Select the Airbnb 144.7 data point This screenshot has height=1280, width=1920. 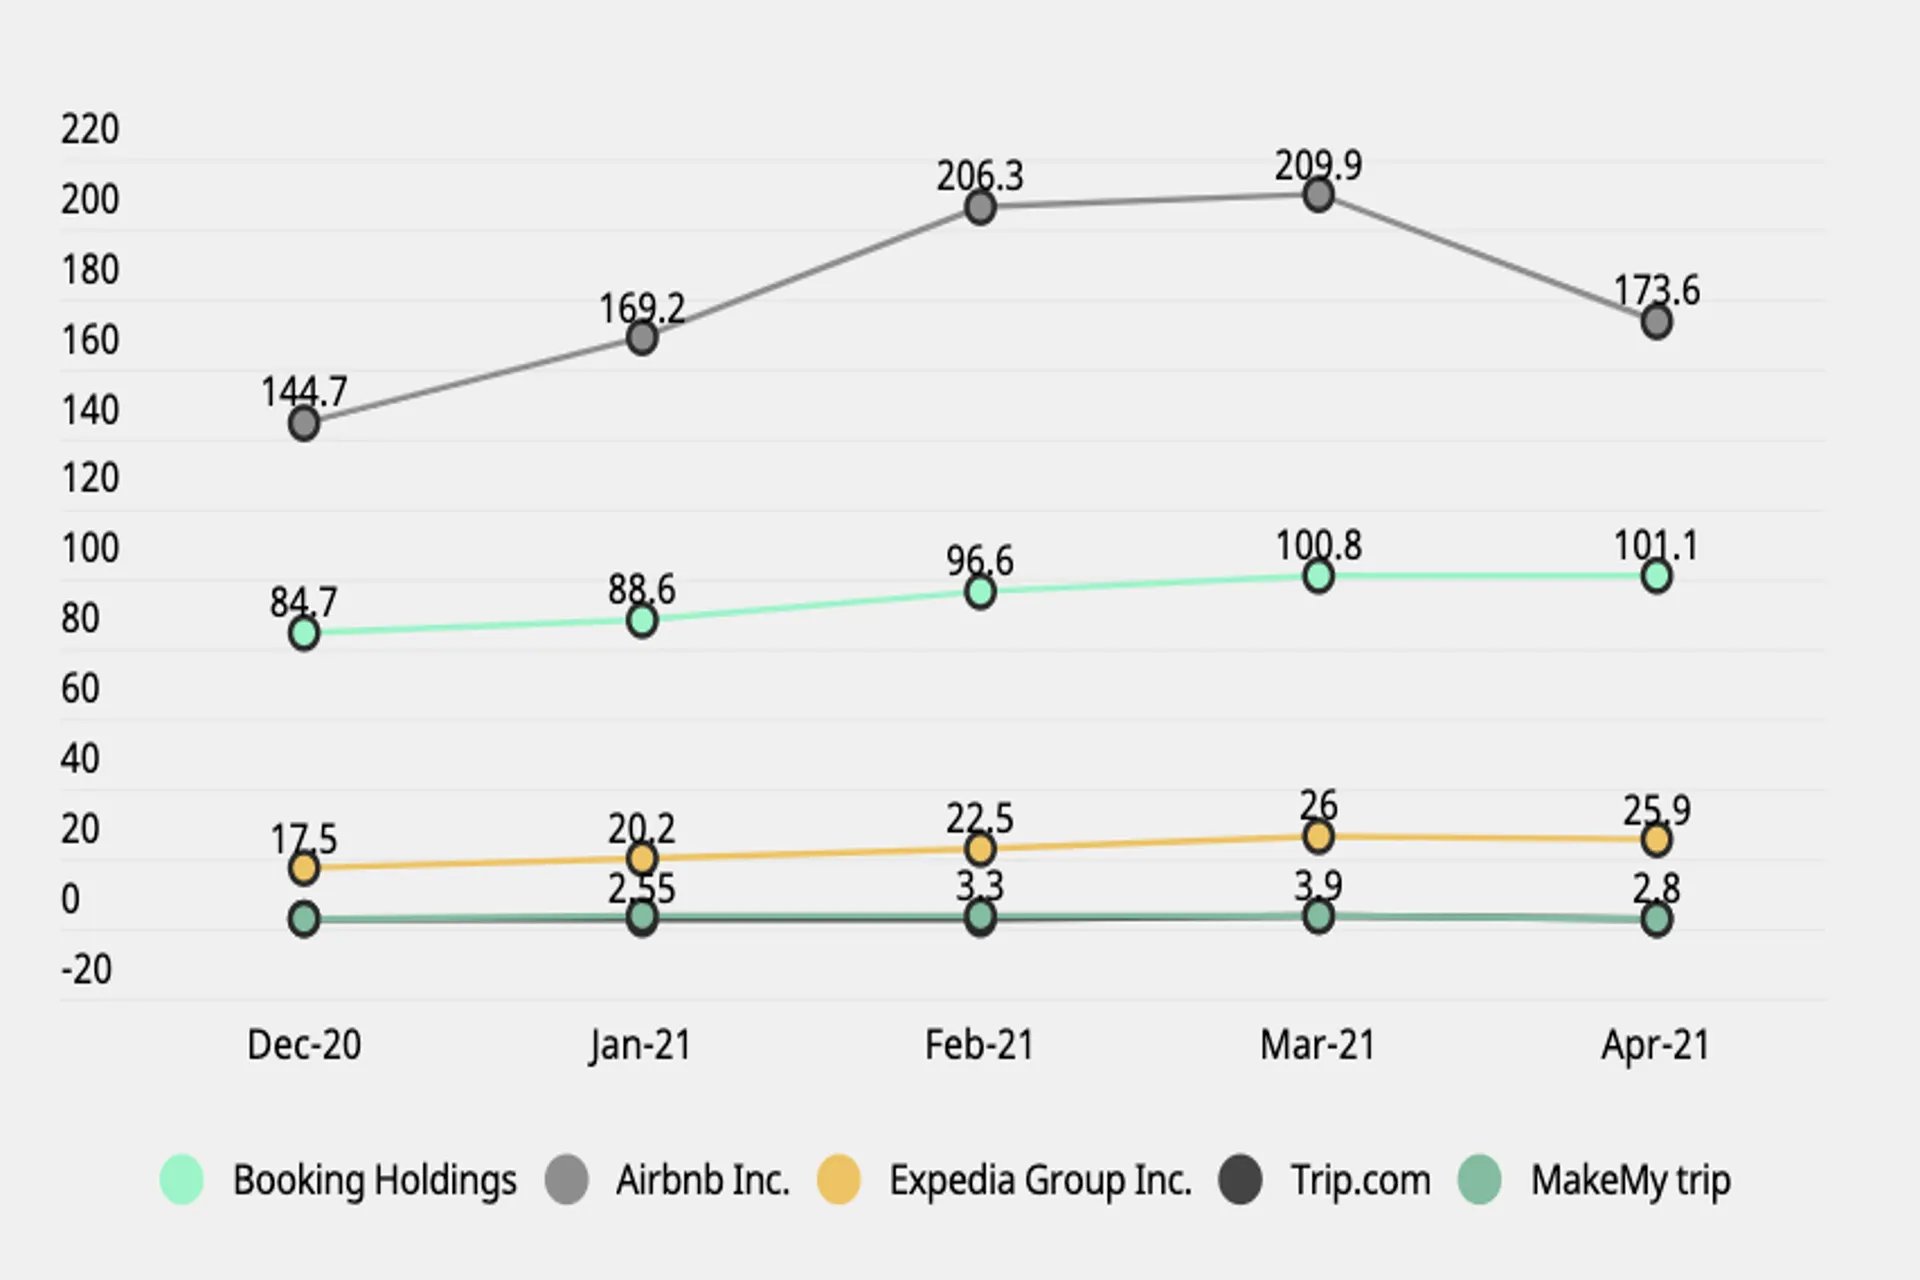(x=304, y=423)
